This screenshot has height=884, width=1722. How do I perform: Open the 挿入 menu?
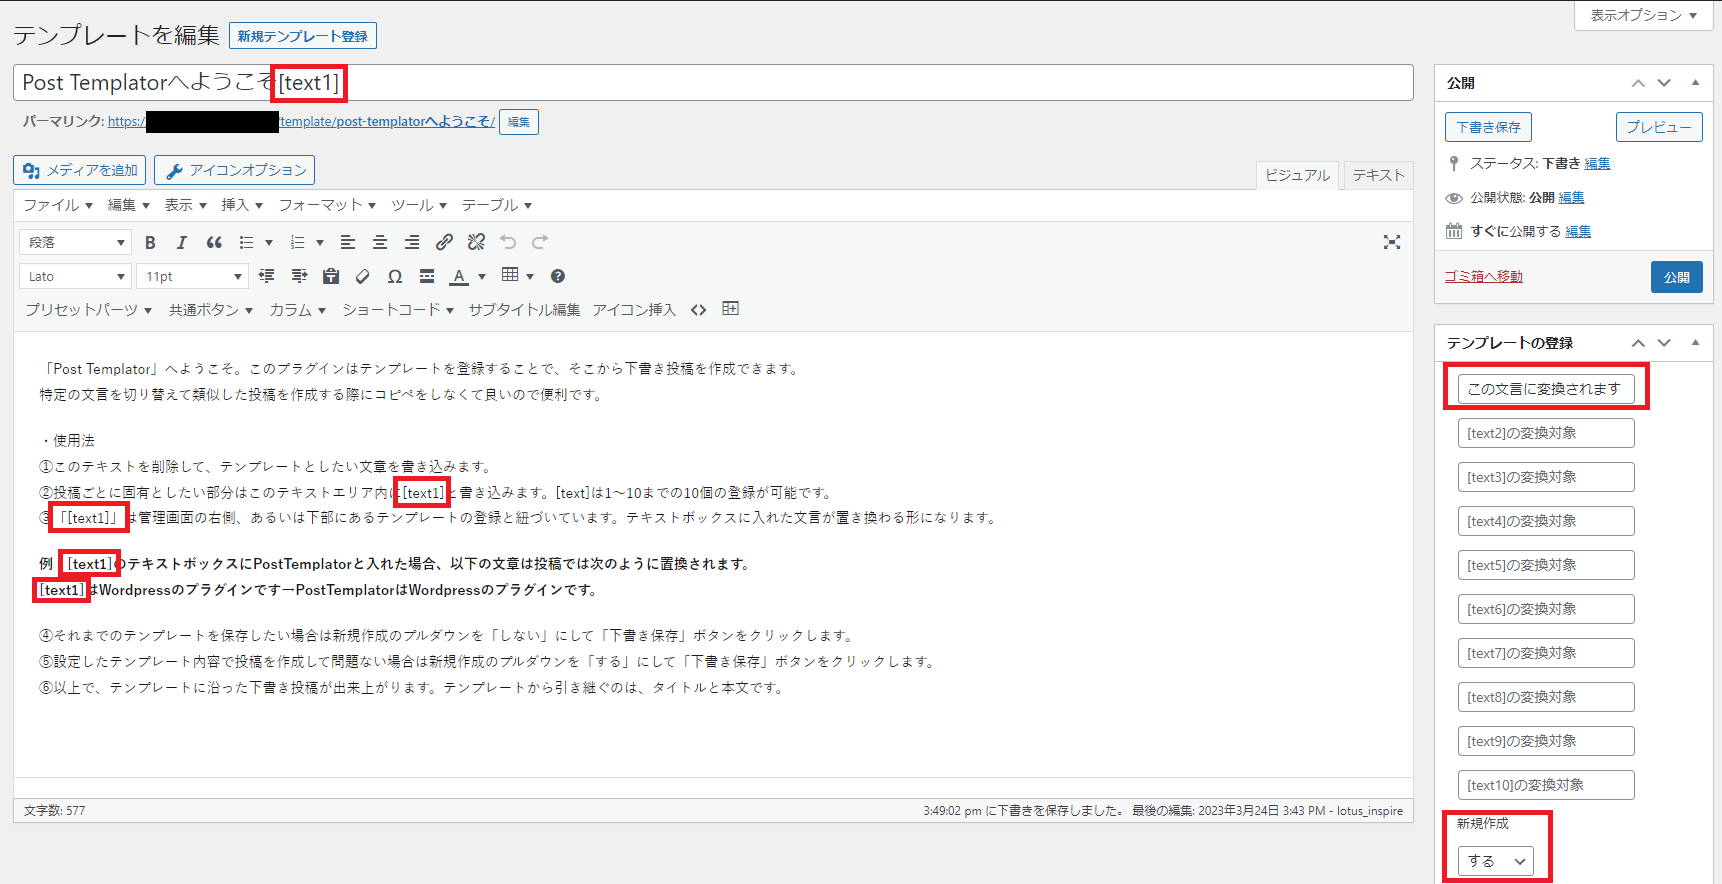click(242, 205)
